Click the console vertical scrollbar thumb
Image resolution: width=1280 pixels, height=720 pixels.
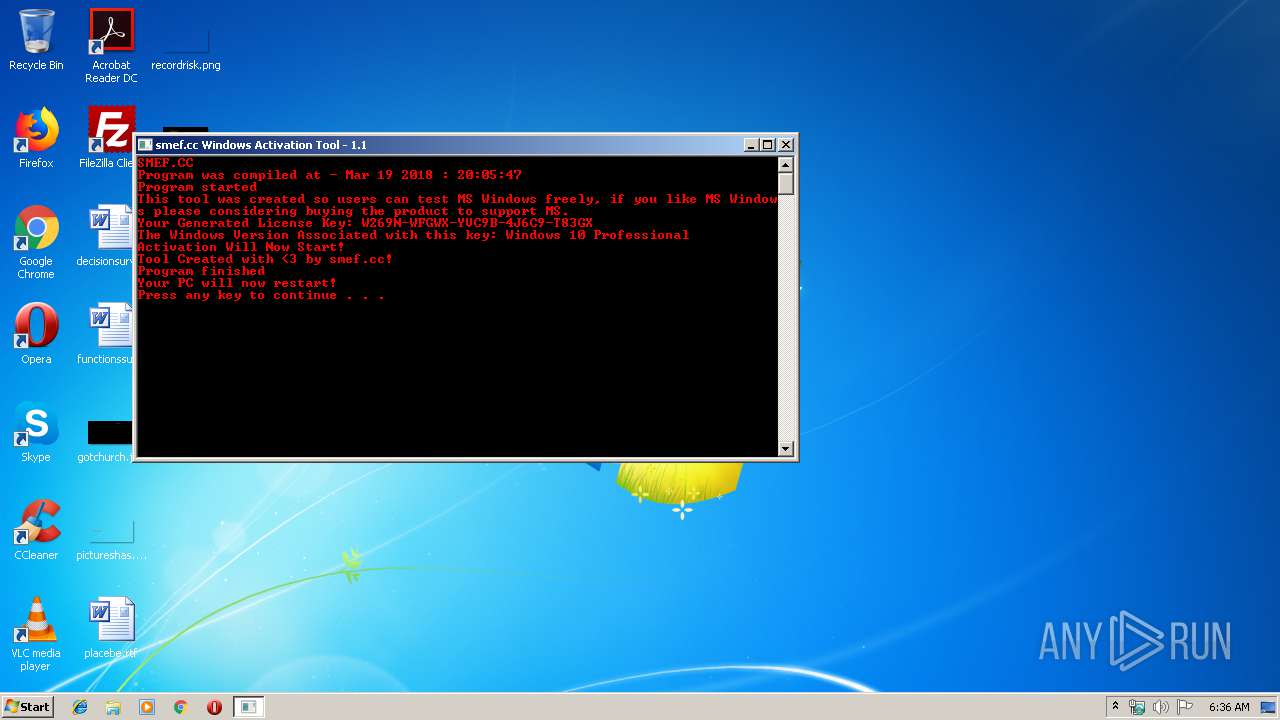(786, 184)
